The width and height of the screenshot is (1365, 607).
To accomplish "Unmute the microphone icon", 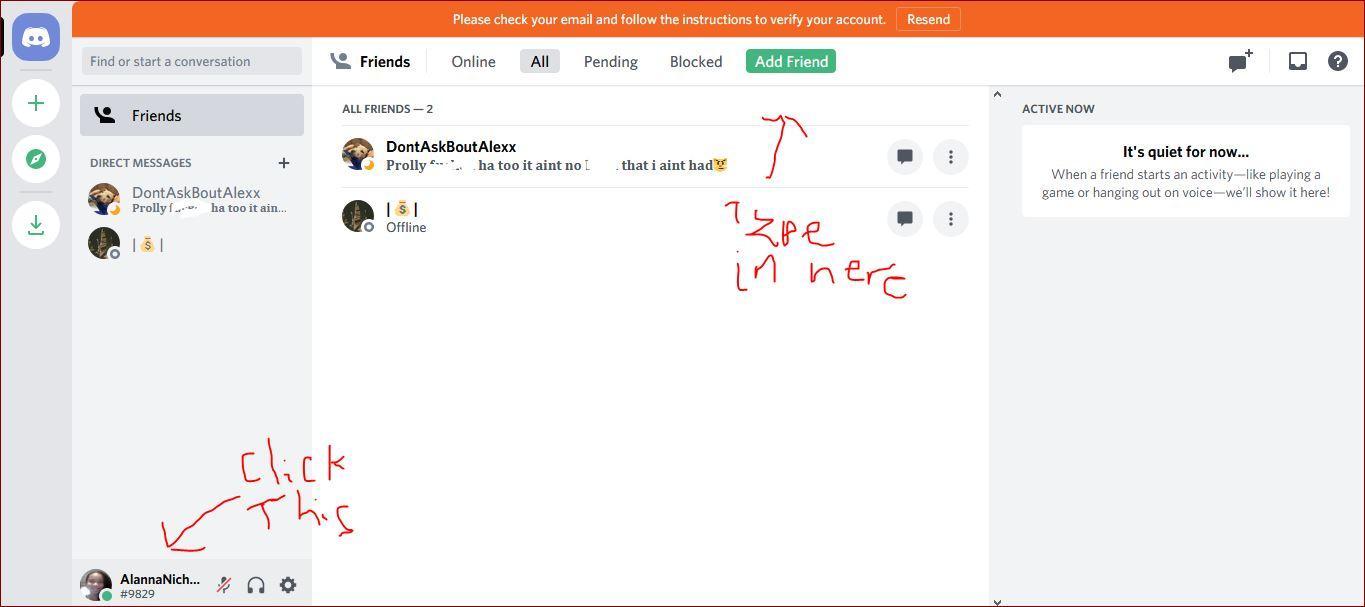I will 224,585.
